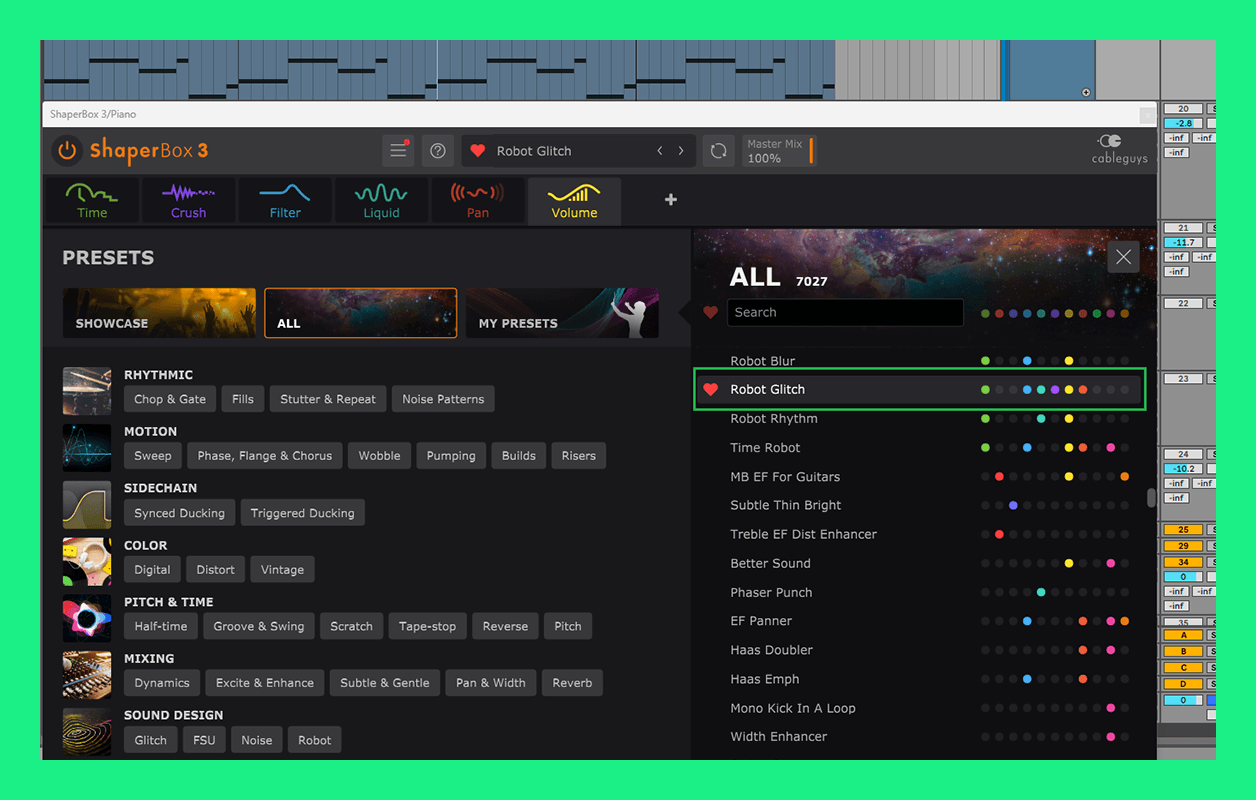Select the Liquid shaper icon
Viewport: 1256px width, 800px height.
pos(381,200)
